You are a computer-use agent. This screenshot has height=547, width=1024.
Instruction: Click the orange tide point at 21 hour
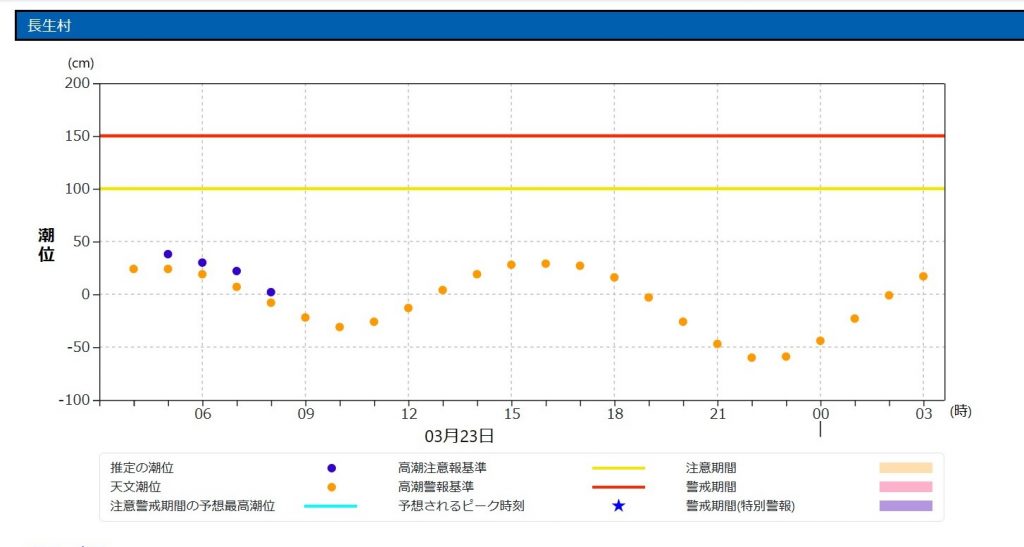pyautogui.click(x=717, y=344)
